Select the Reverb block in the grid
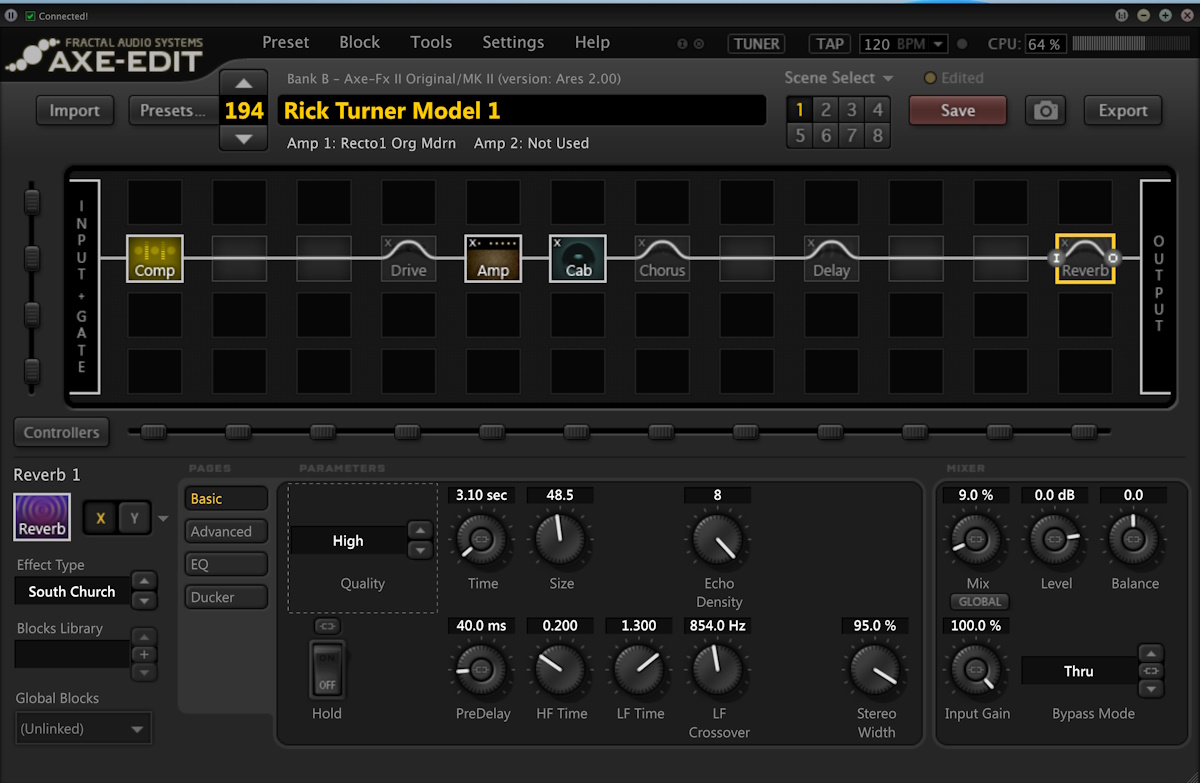Viewport: 1200px width, 783px height. click(1085, 258)
